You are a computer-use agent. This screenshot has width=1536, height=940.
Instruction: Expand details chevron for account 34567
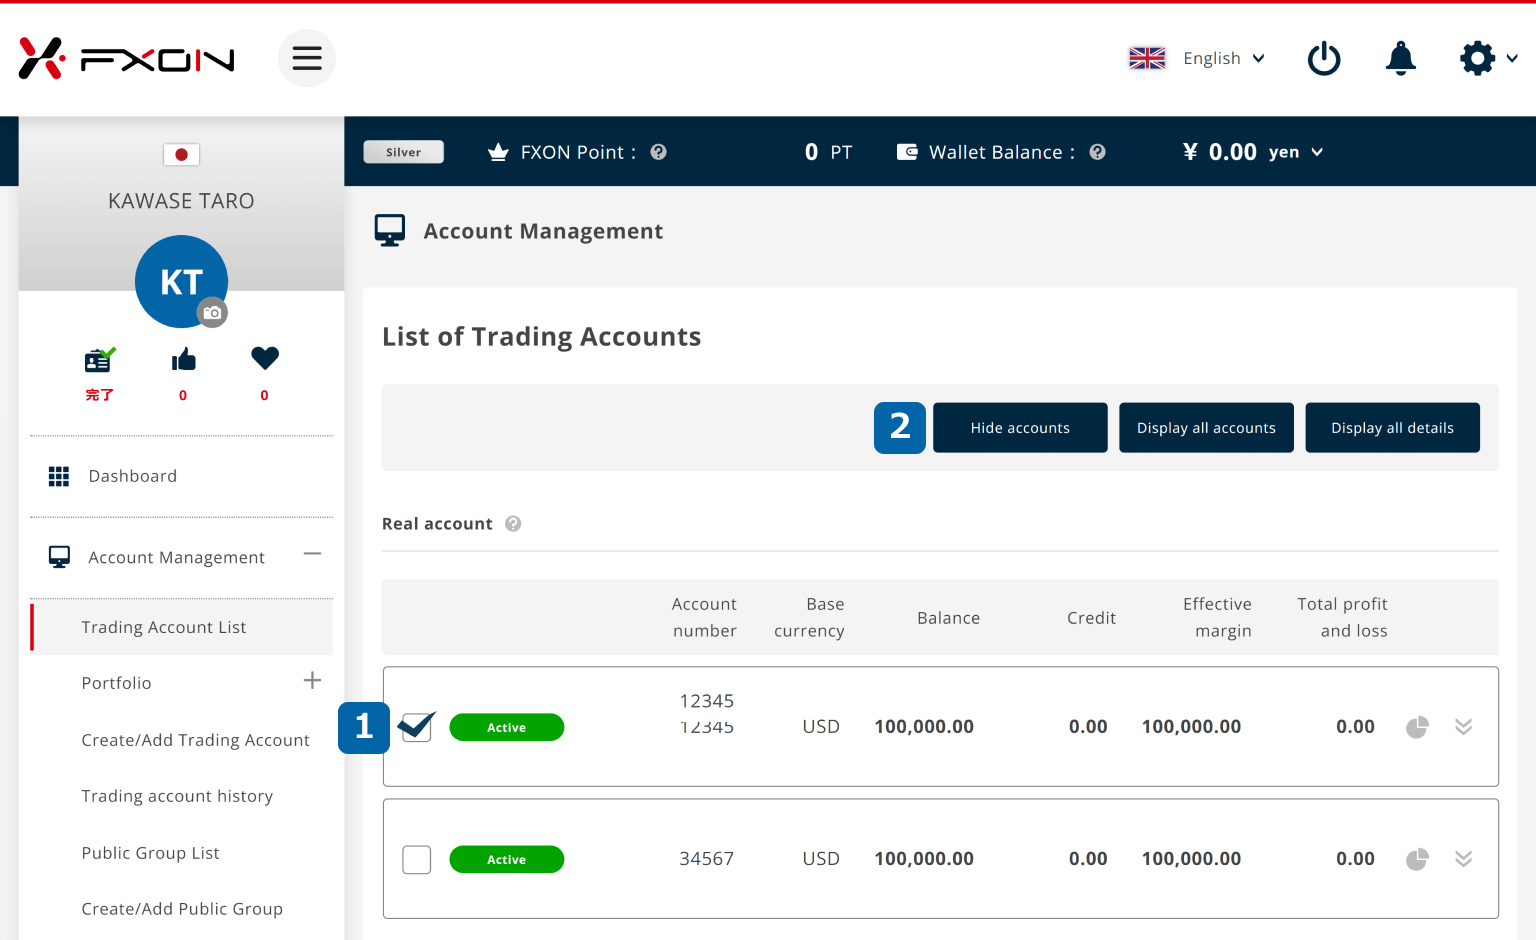(1463, 859)
